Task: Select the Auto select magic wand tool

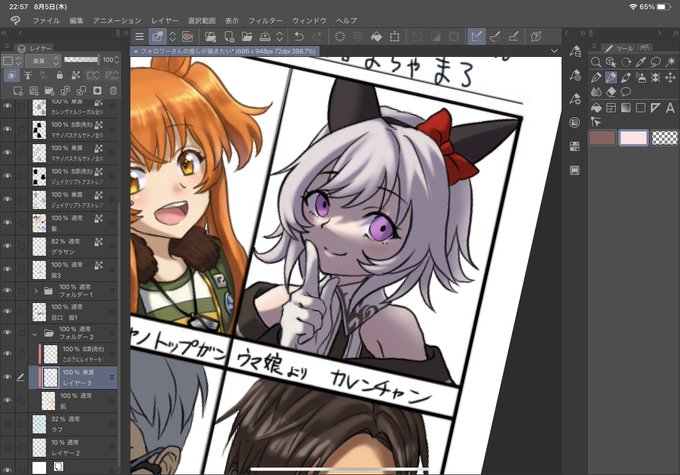Action: coord(670,62)
